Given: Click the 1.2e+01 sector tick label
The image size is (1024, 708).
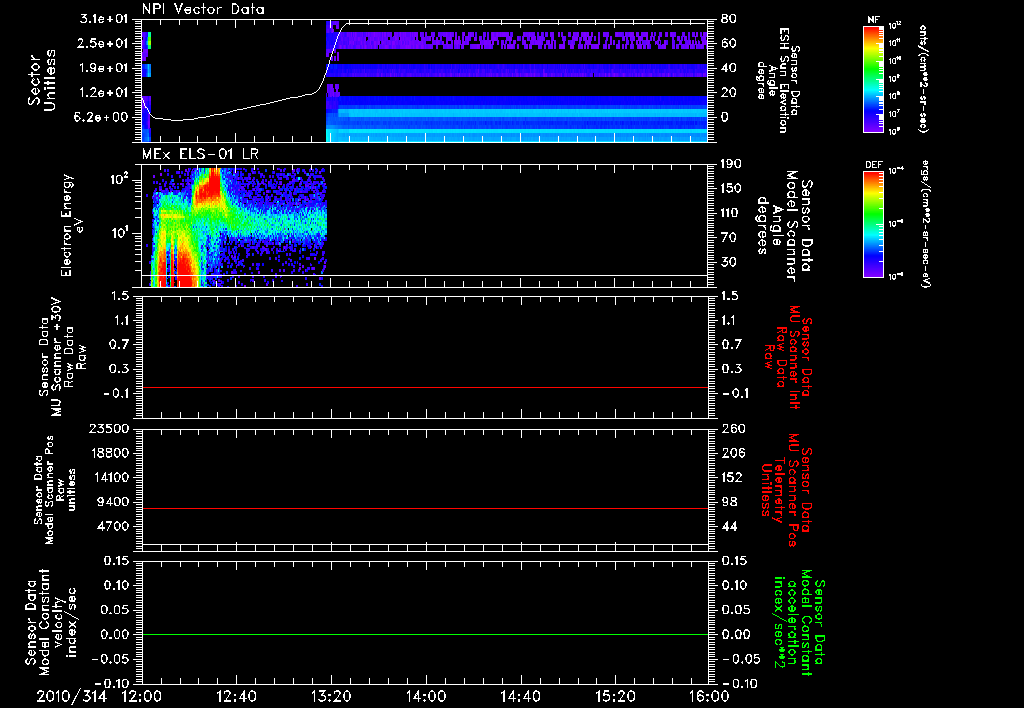Looking at the screenshot, I should (x=103, y=93).
